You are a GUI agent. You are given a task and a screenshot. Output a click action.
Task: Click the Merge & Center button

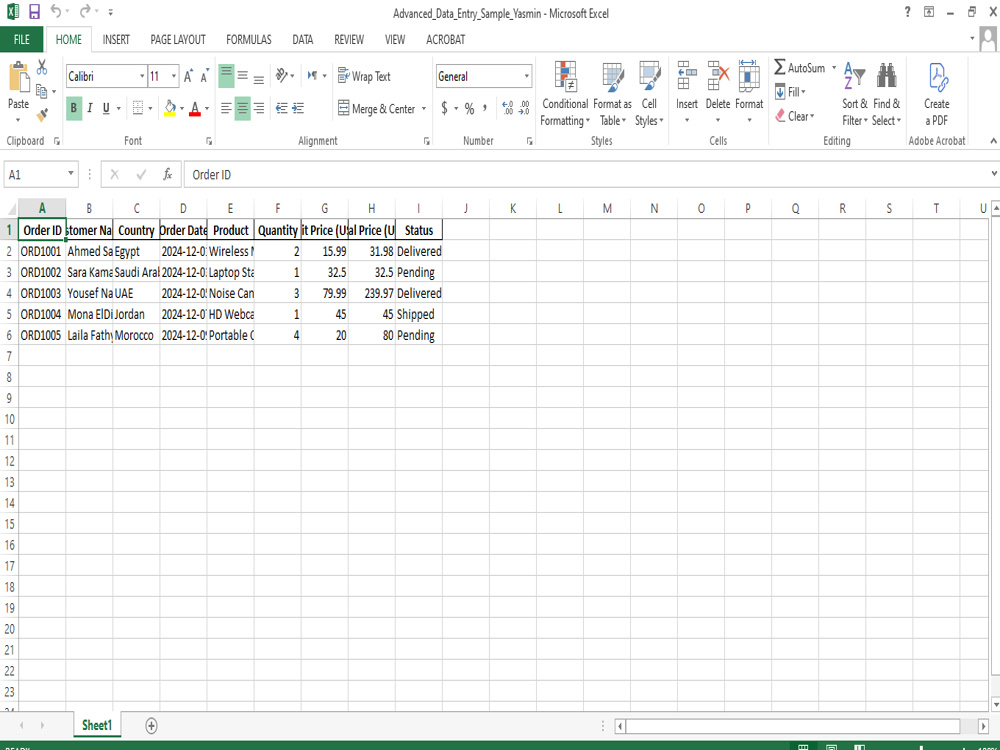click(376, 108)
